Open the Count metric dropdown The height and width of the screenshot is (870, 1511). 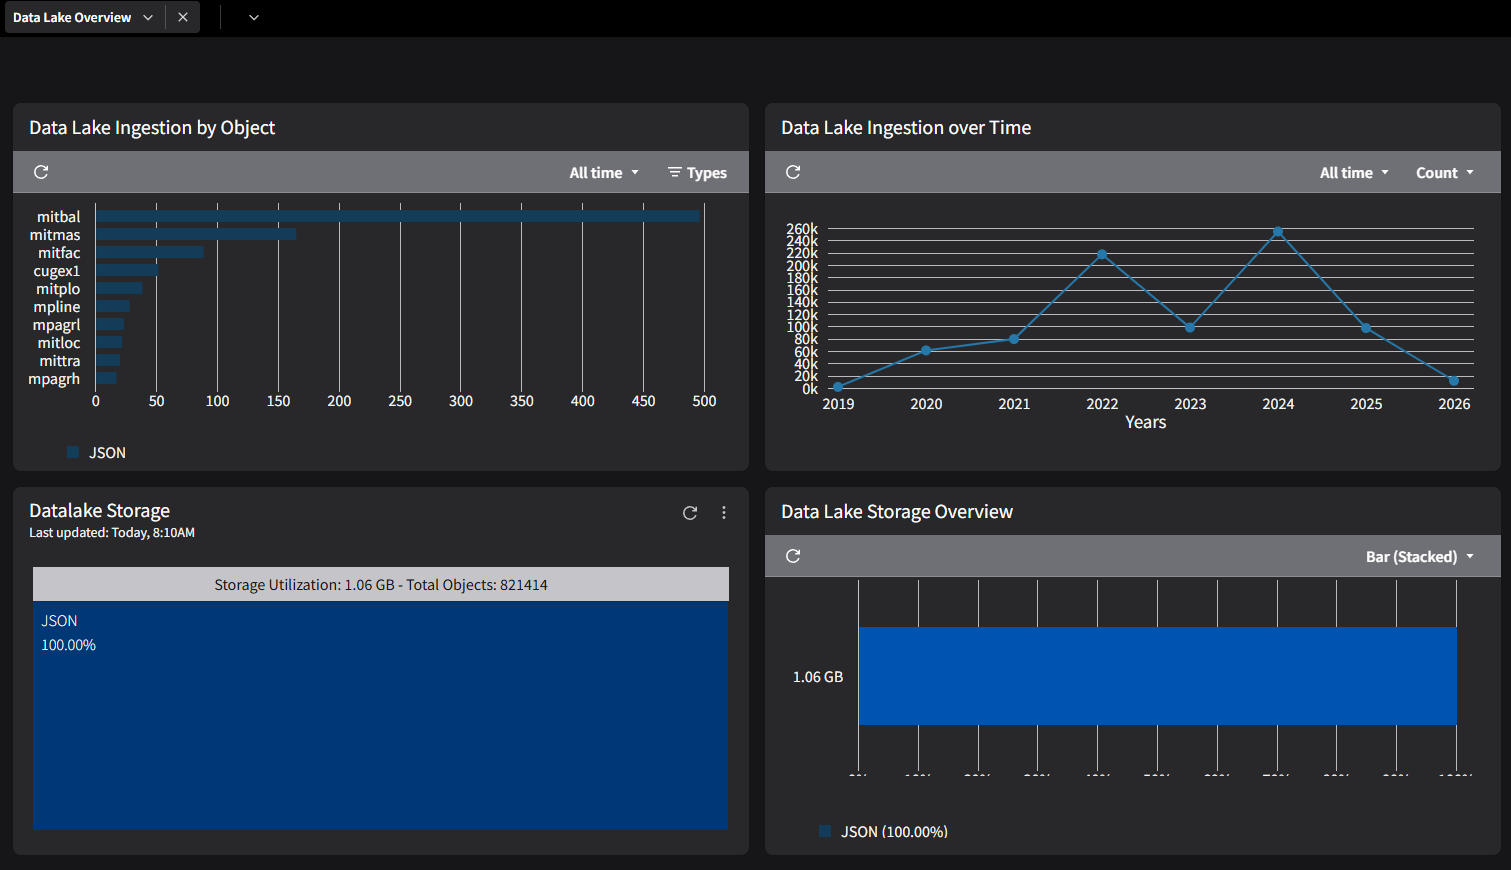pos(1445,173)
